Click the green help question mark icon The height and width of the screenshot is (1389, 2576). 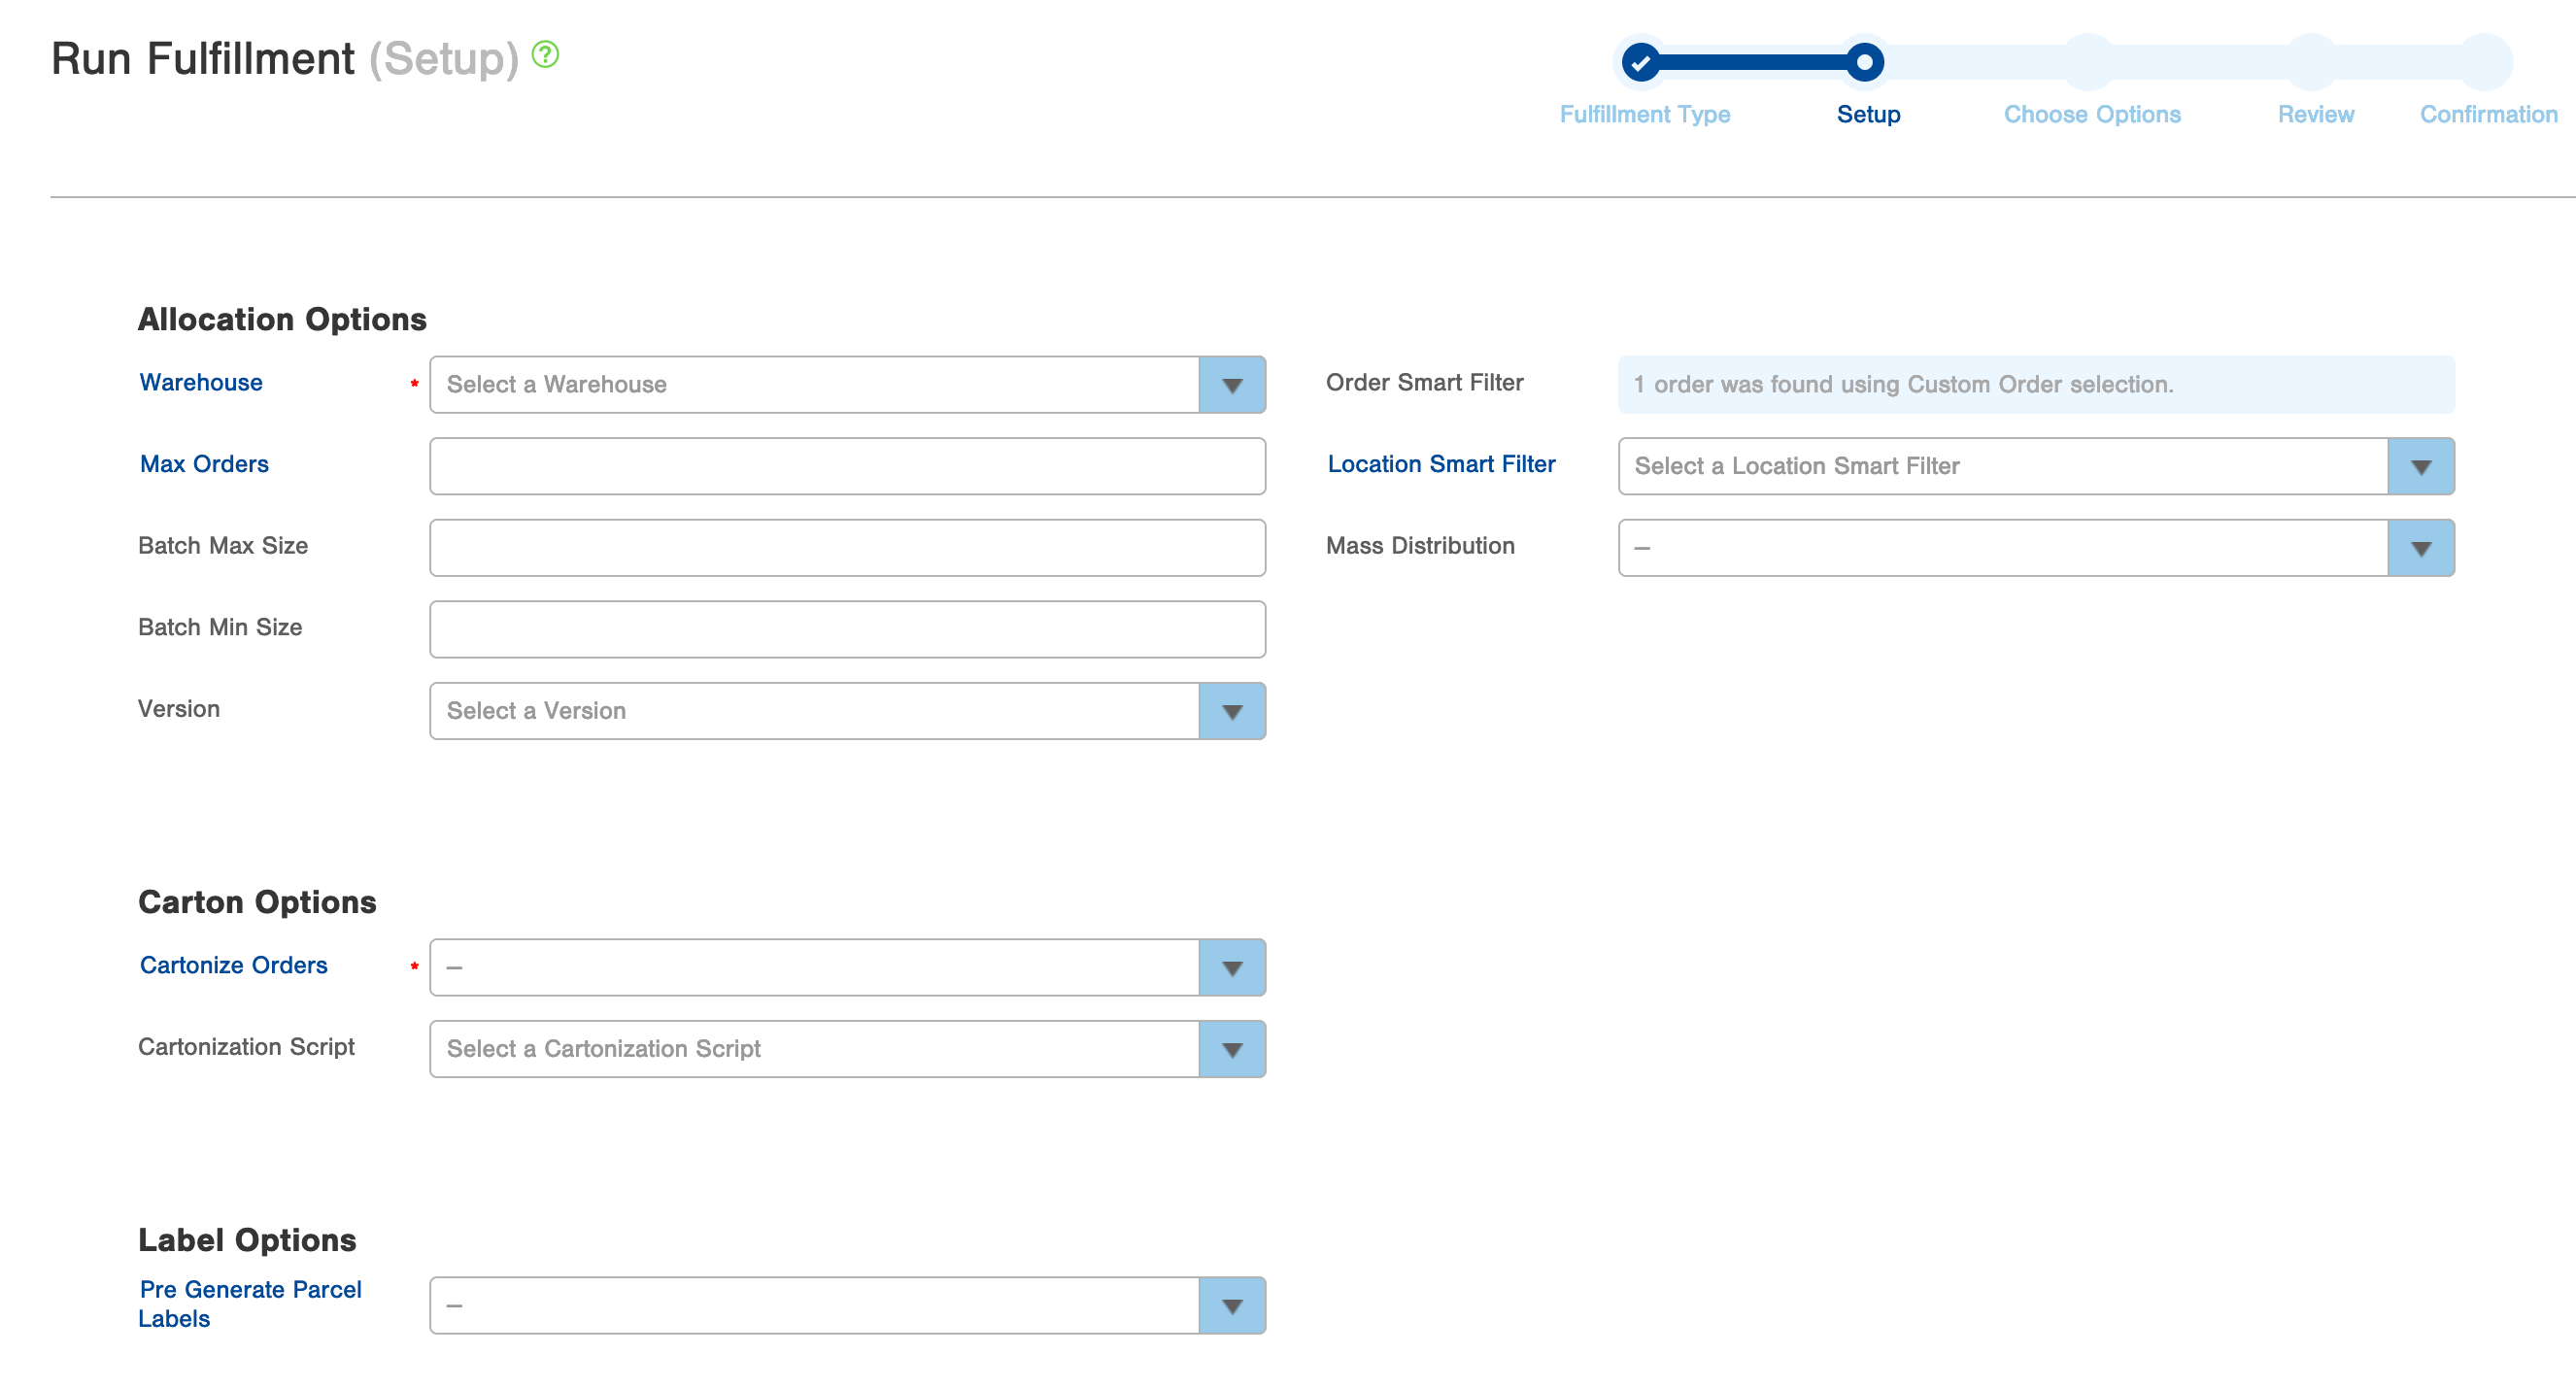pos(545,54)
